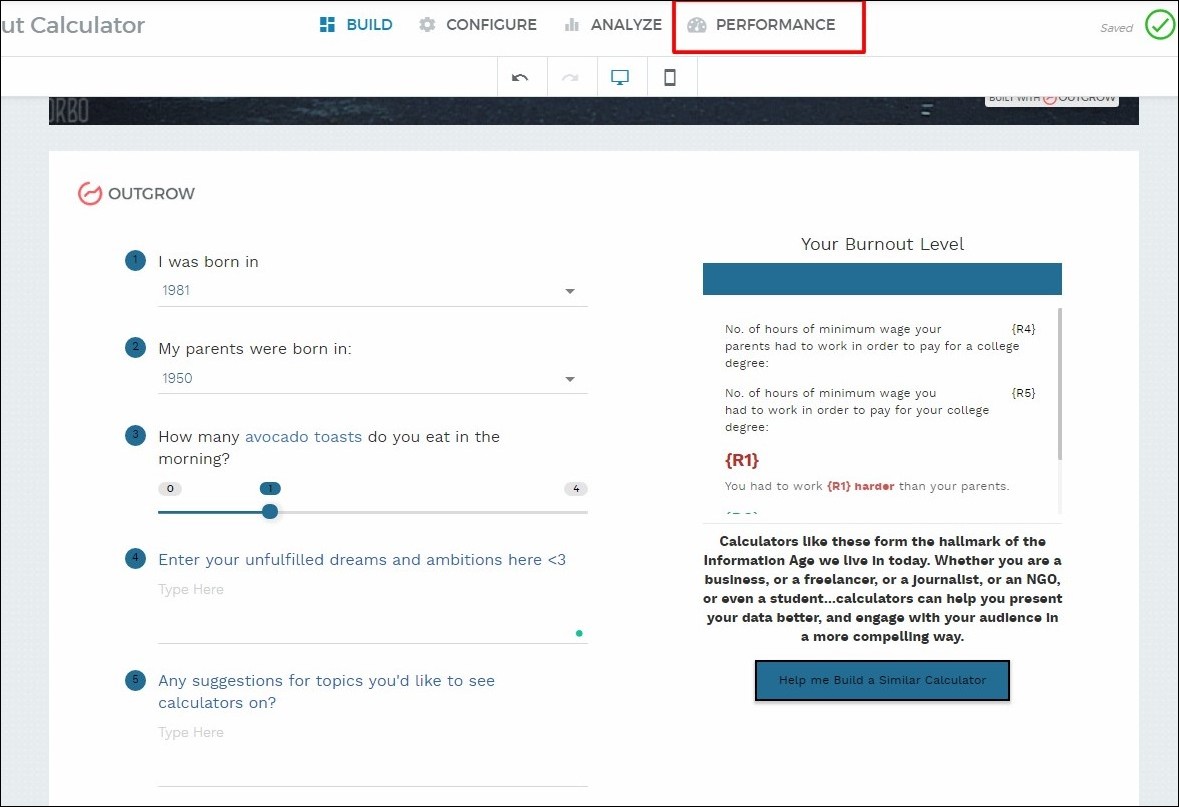Open the Performance tab
Viewport: 1179px width, 807px height.
click(762, 25)
